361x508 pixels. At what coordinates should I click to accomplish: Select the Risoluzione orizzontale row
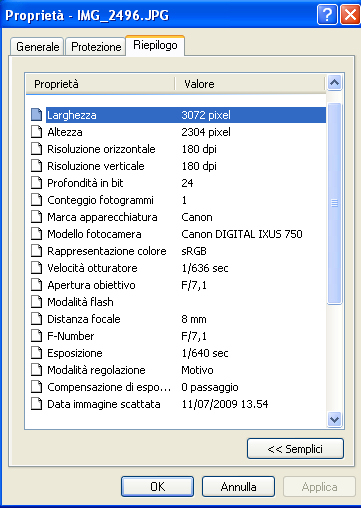pos(178,149)
